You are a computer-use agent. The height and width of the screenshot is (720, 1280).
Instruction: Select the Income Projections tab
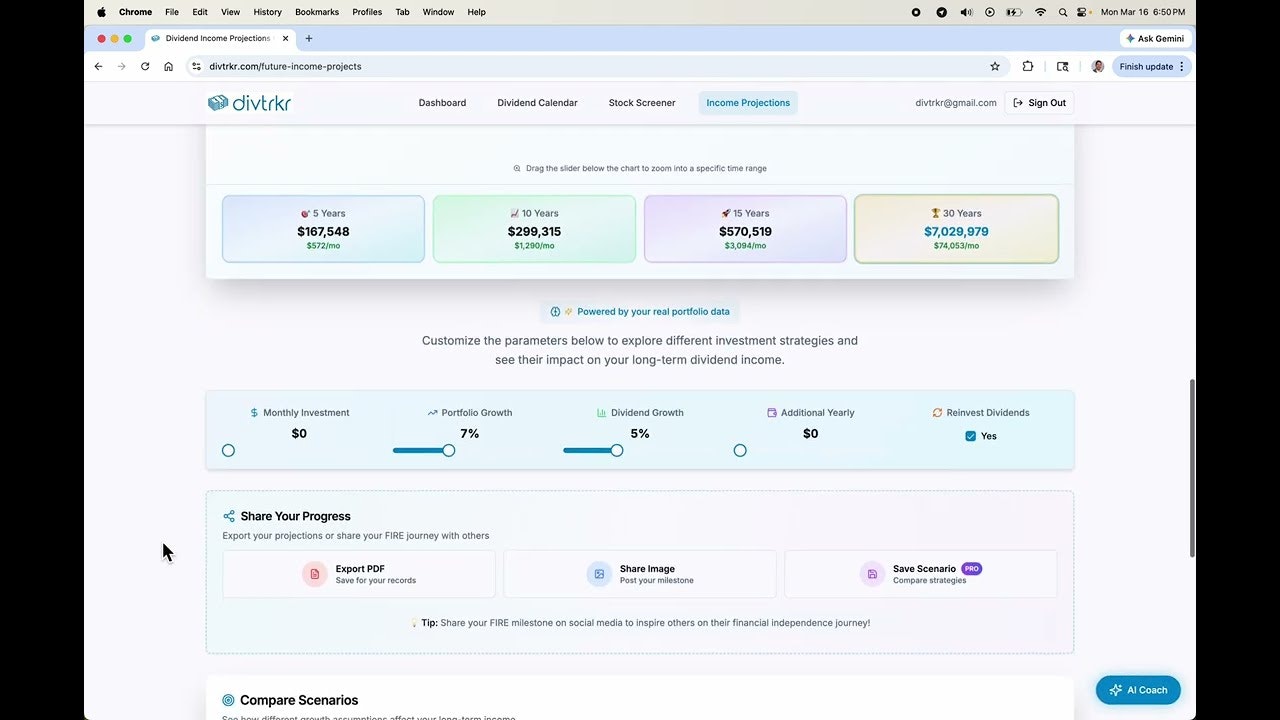pos(748,103)
